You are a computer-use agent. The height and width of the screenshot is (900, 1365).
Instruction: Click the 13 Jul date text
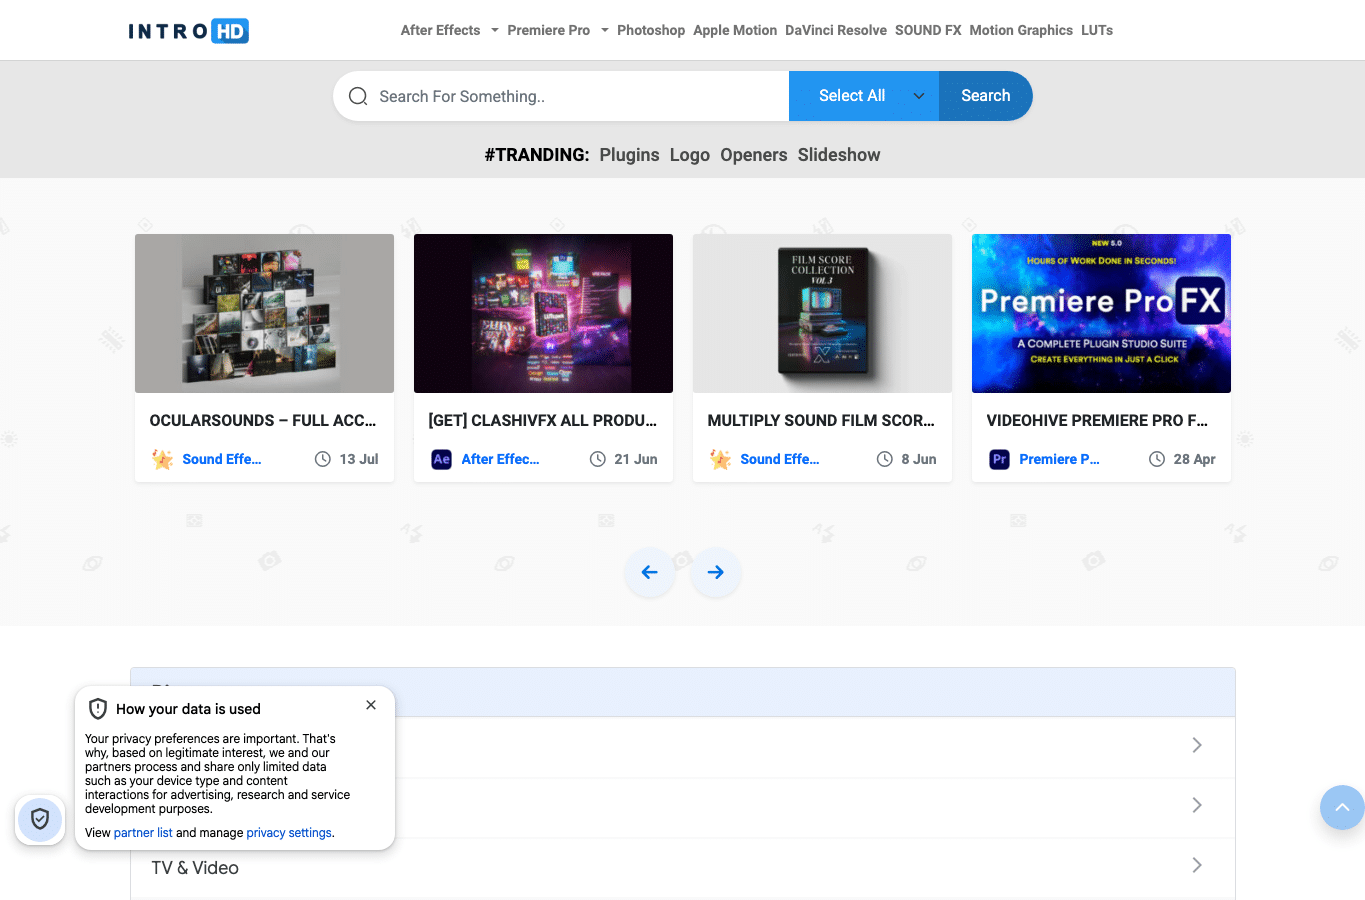[359, 459]
